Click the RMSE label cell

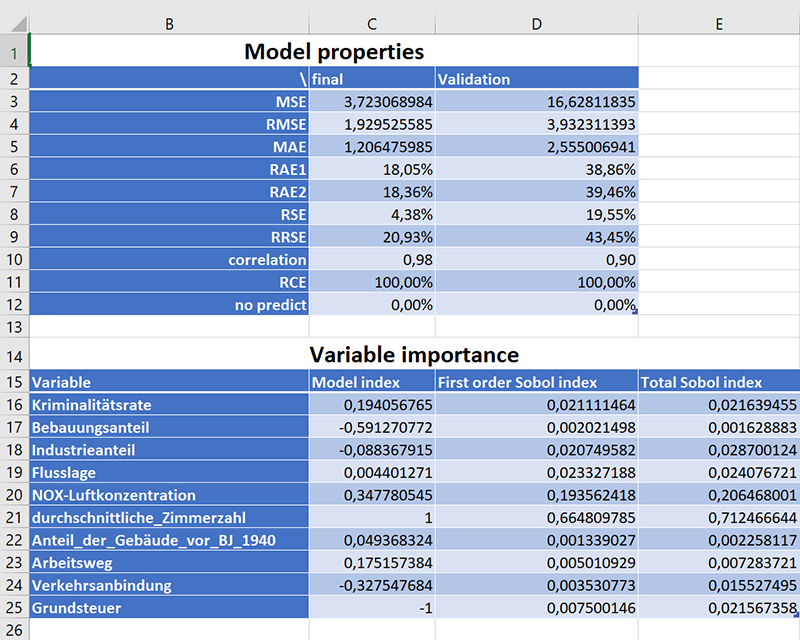(x=169, y=124)
